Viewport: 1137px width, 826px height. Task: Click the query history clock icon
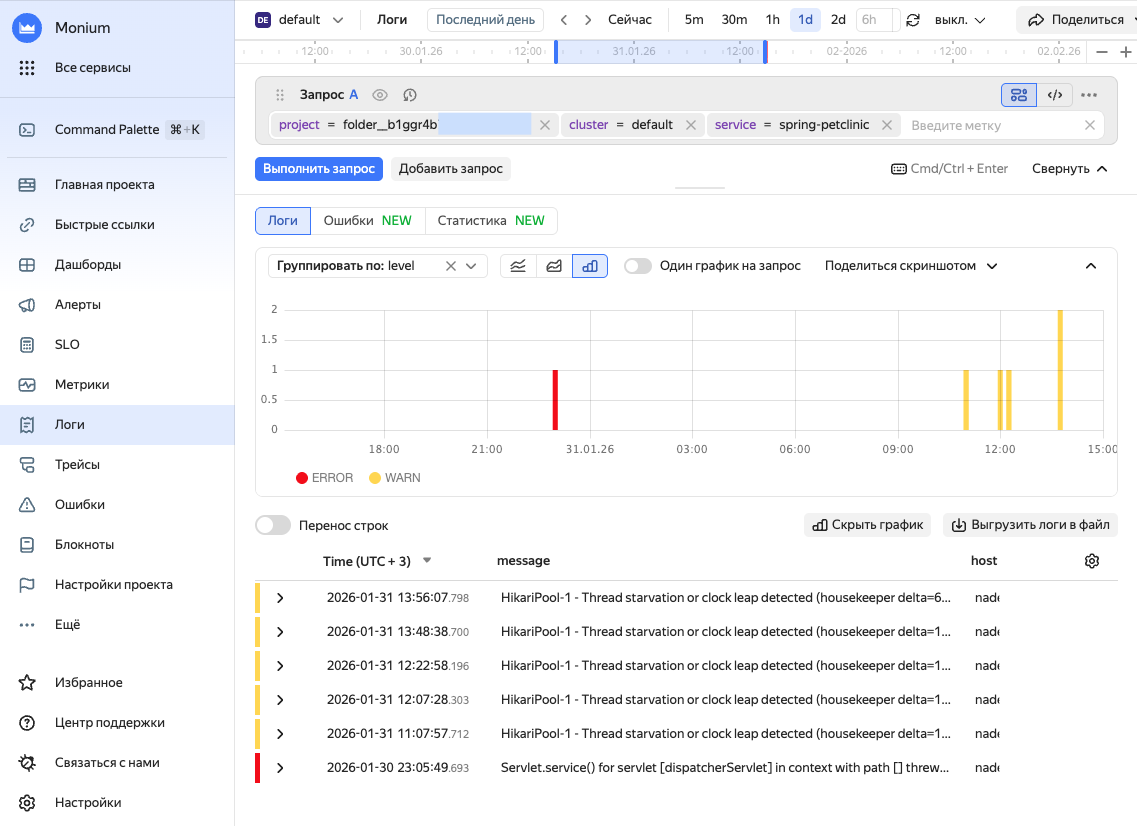coord(410,95)
